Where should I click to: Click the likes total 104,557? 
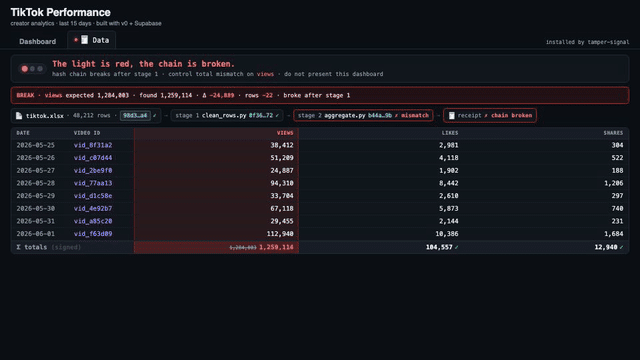439,247
